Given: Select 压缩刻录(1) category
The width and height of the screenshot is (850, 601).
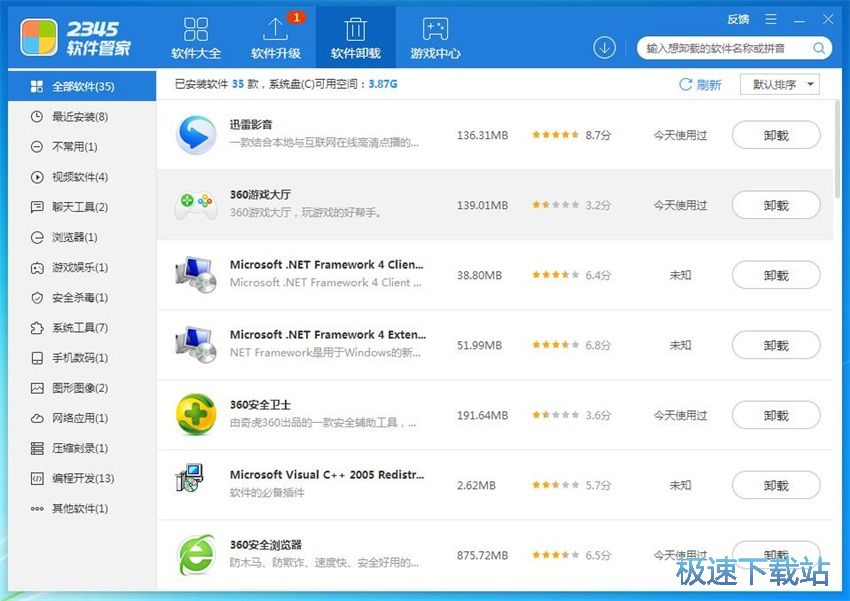Looking at the screenshot, I should pyautogui.click(x=82, y=448).
